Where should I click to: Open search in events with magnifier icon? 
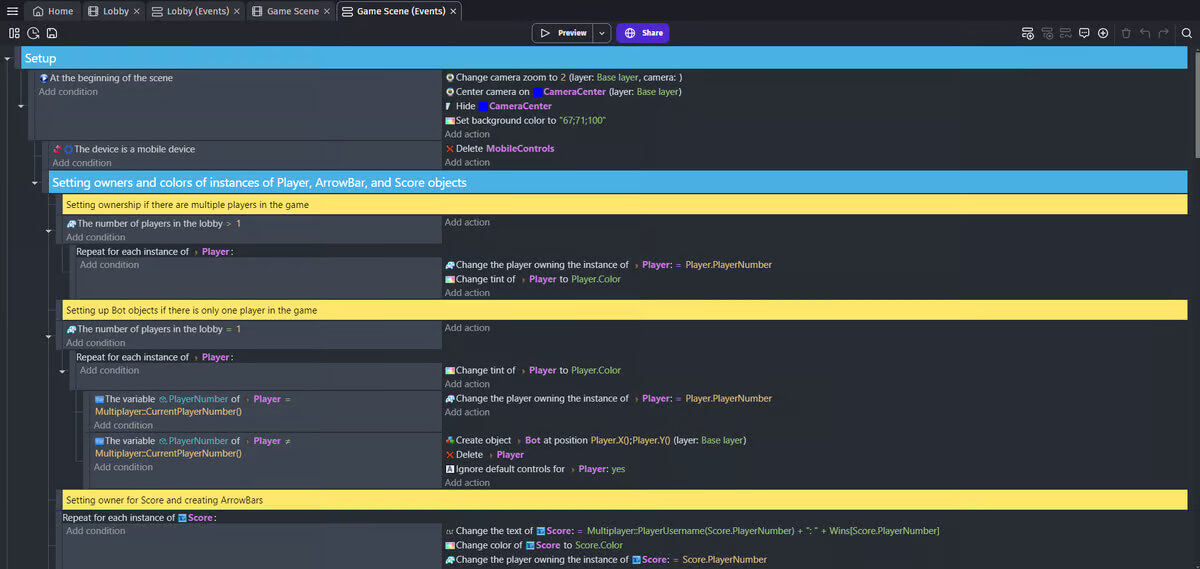(1186, 33)
